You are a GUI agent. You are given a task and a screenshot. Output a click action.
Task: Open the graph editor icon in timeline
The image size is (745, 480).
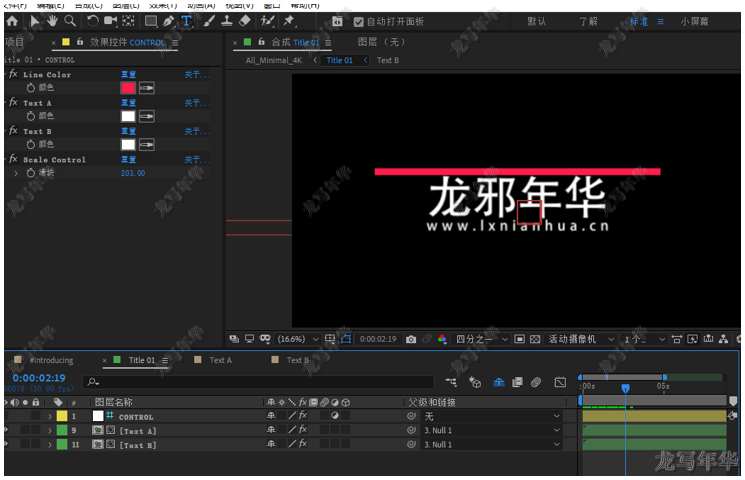[x=560, y=382]
